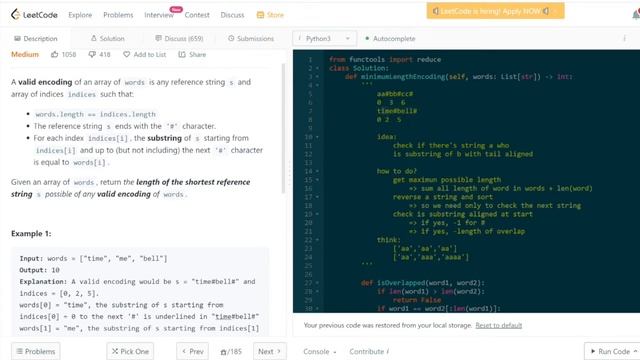Image resolution: width=640 pixels, height=360 pixels.
Task: Click the Medium difficulty label
Action: [x=25, y=54]
